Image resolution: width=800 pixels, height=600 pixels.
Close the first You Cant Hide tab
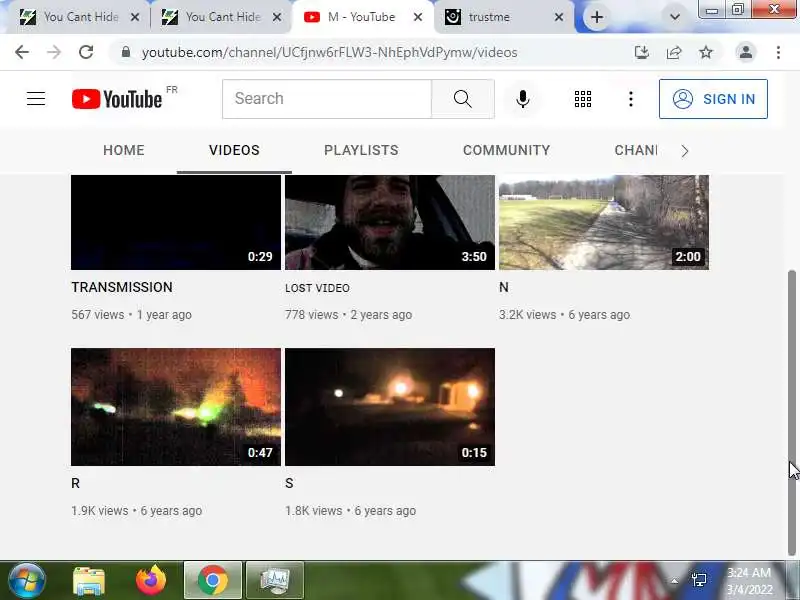(x=135, y=17)
